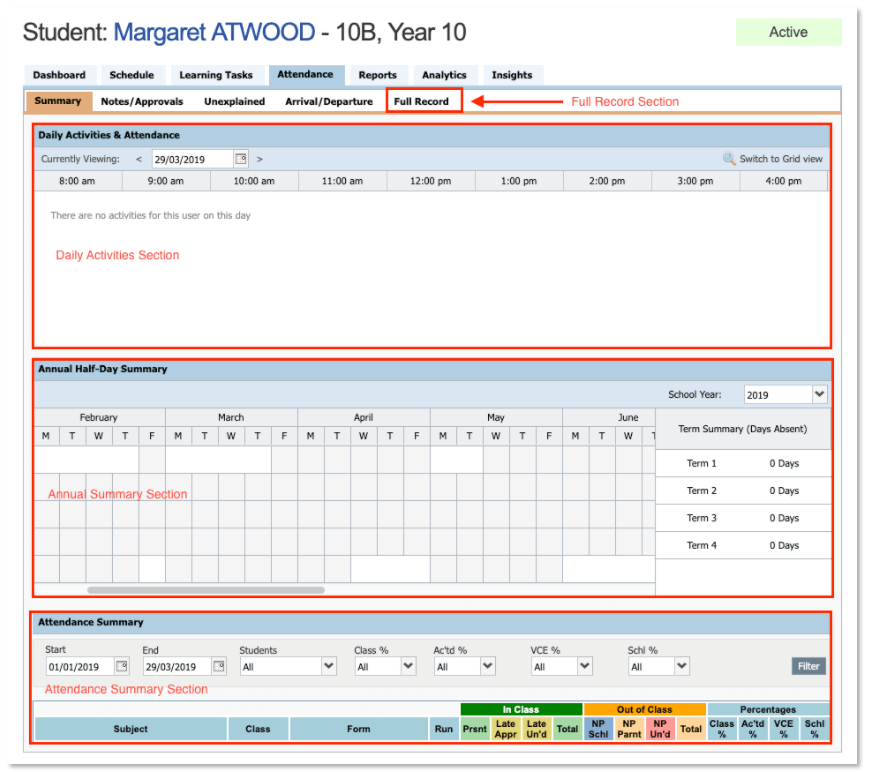The height and width of the screenshot is (772, 869).
Task: Switch to the Unexplained tab
Action: pyautogui.click(x=234, y=101)
